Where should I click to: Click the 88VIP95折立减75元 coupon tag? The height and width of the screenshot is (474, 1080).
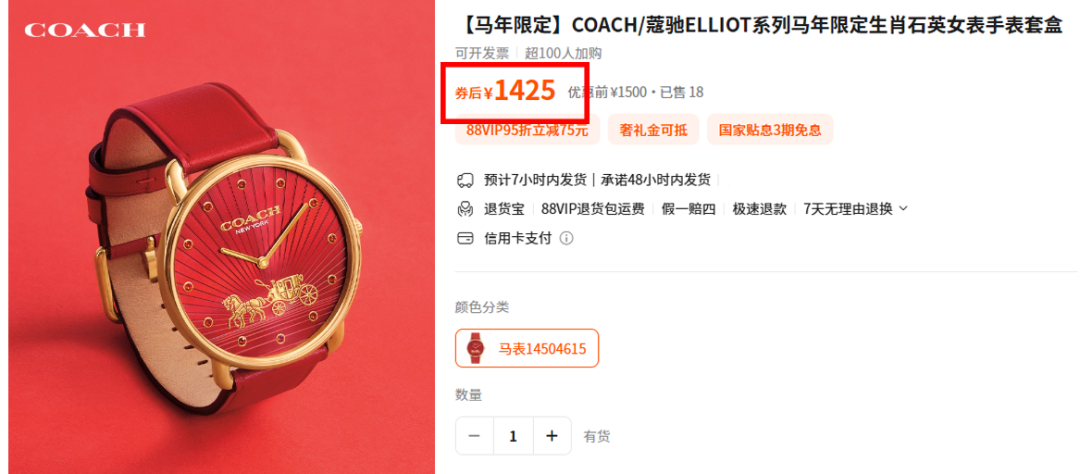(527, 130)
